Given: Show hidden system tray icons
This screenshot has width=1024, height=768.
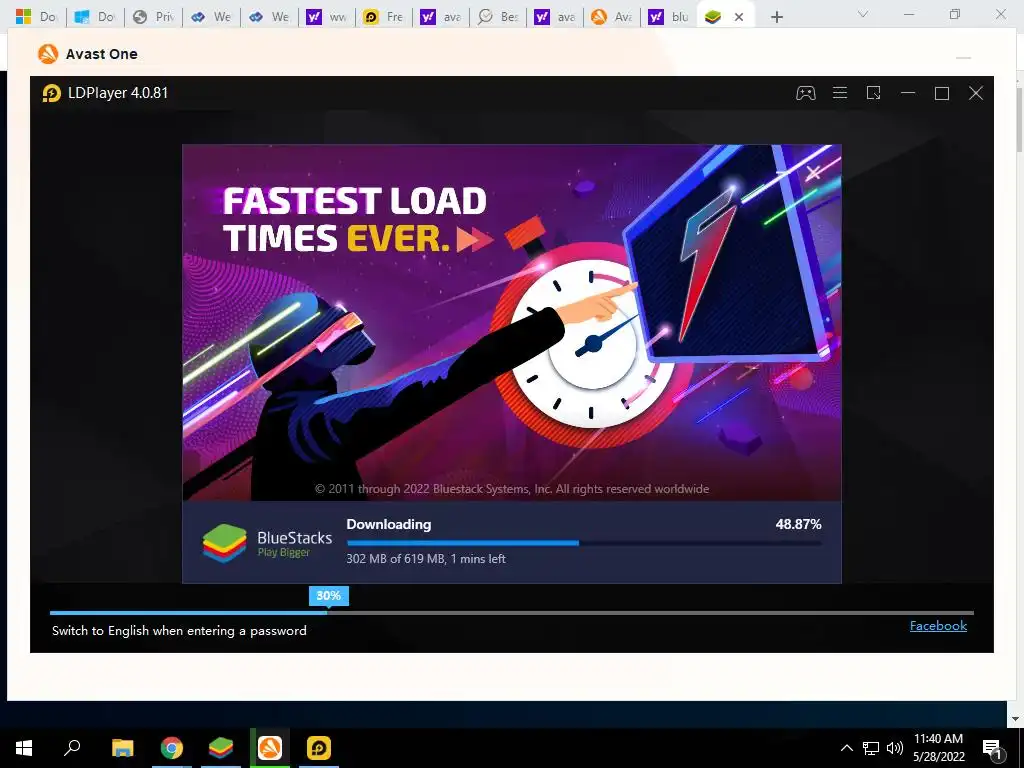Looking at the screenshot, I should (846, 748).
